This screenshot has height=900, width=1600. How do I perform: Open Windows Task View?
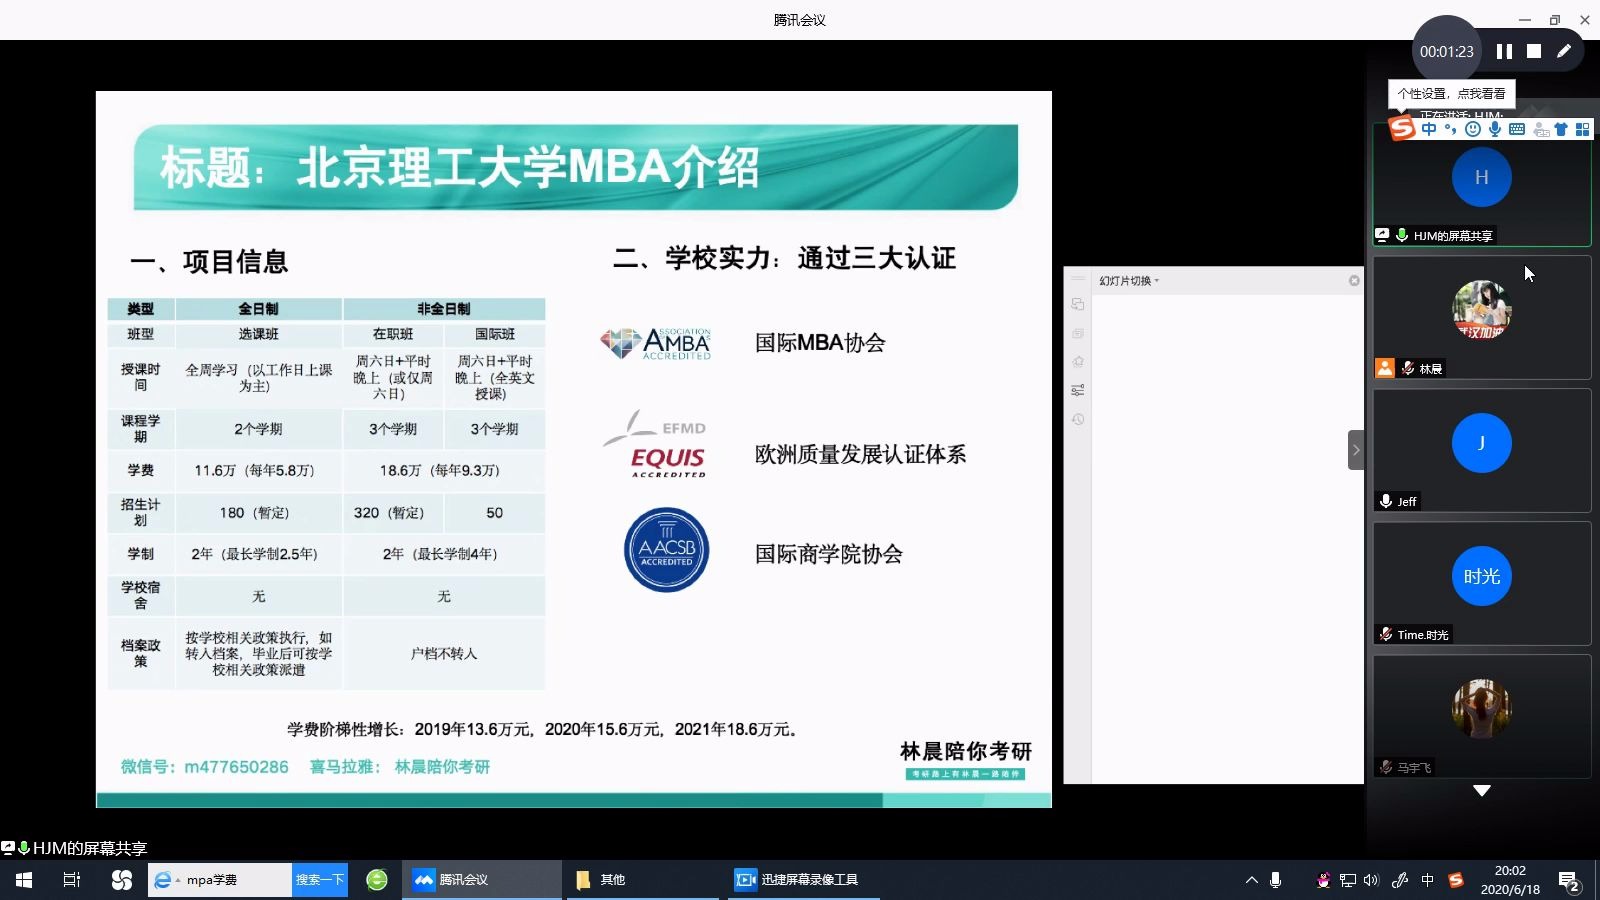72,880
